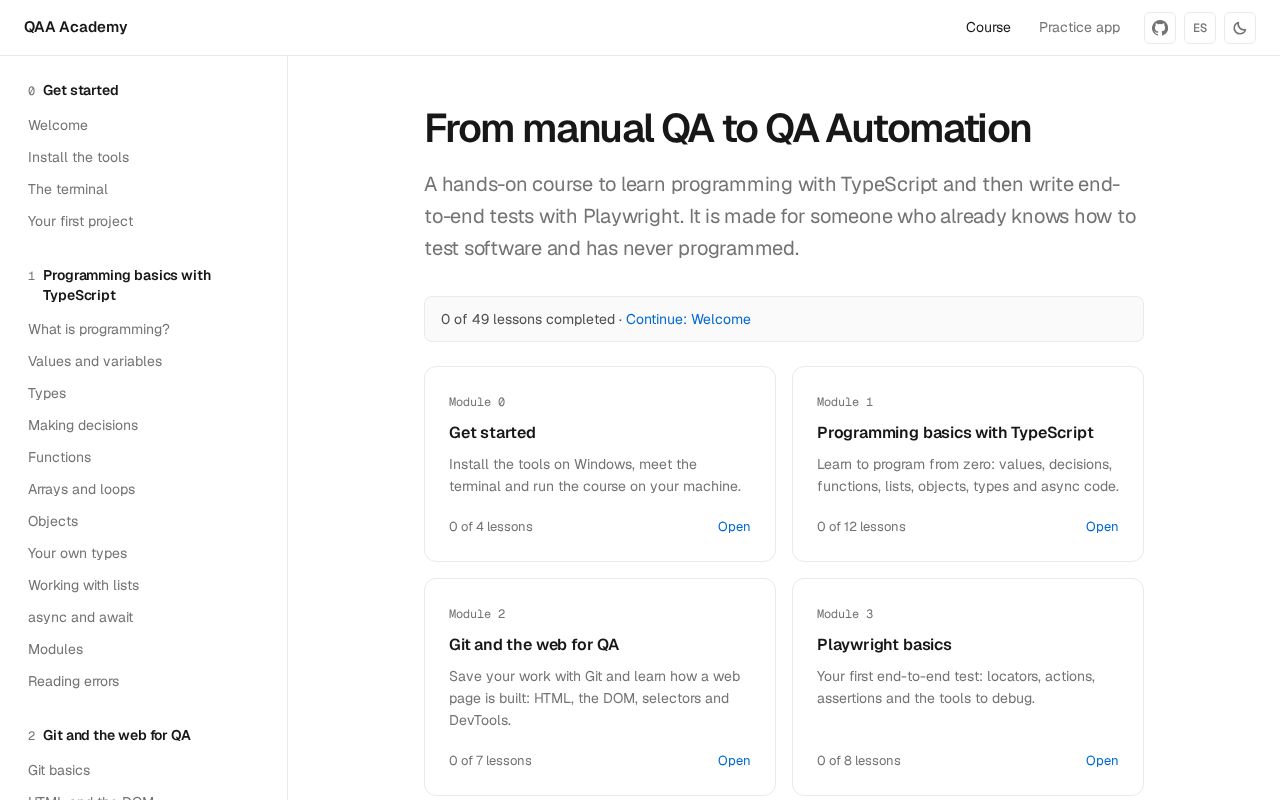
Task: Select Get started heading in the sidebar
Action: (81, 90)
